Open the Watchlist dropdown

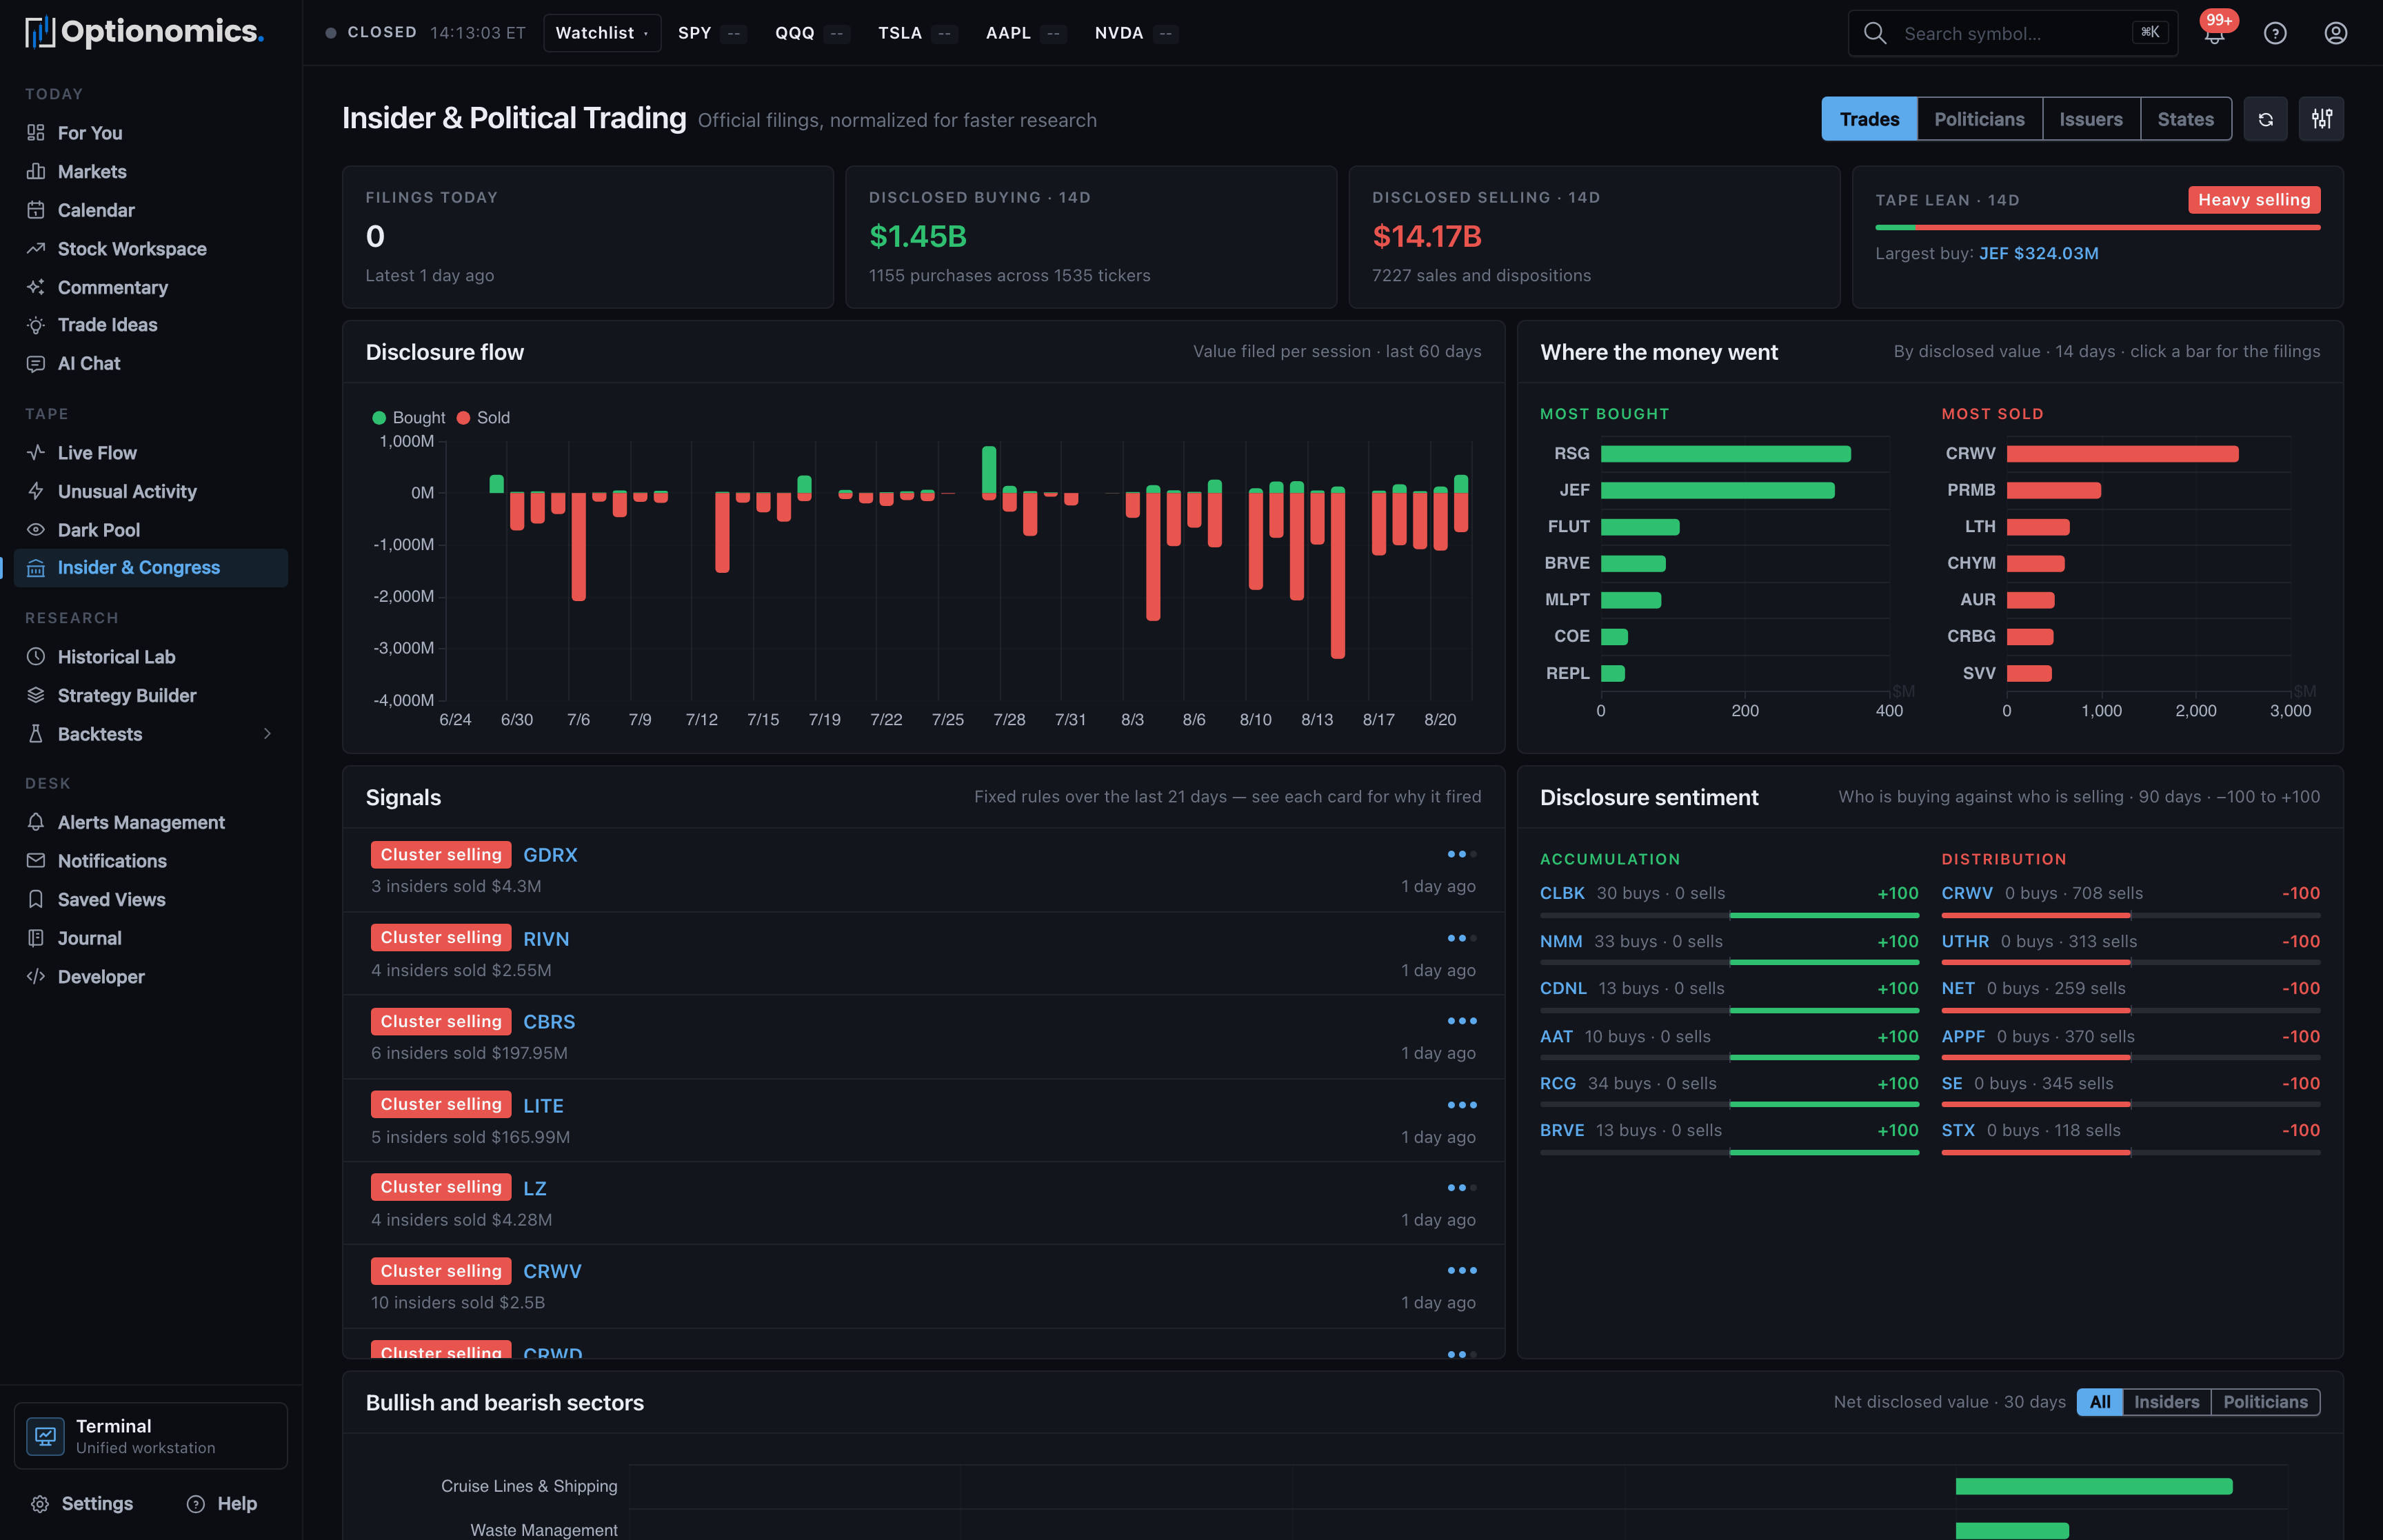pos(602,33)
